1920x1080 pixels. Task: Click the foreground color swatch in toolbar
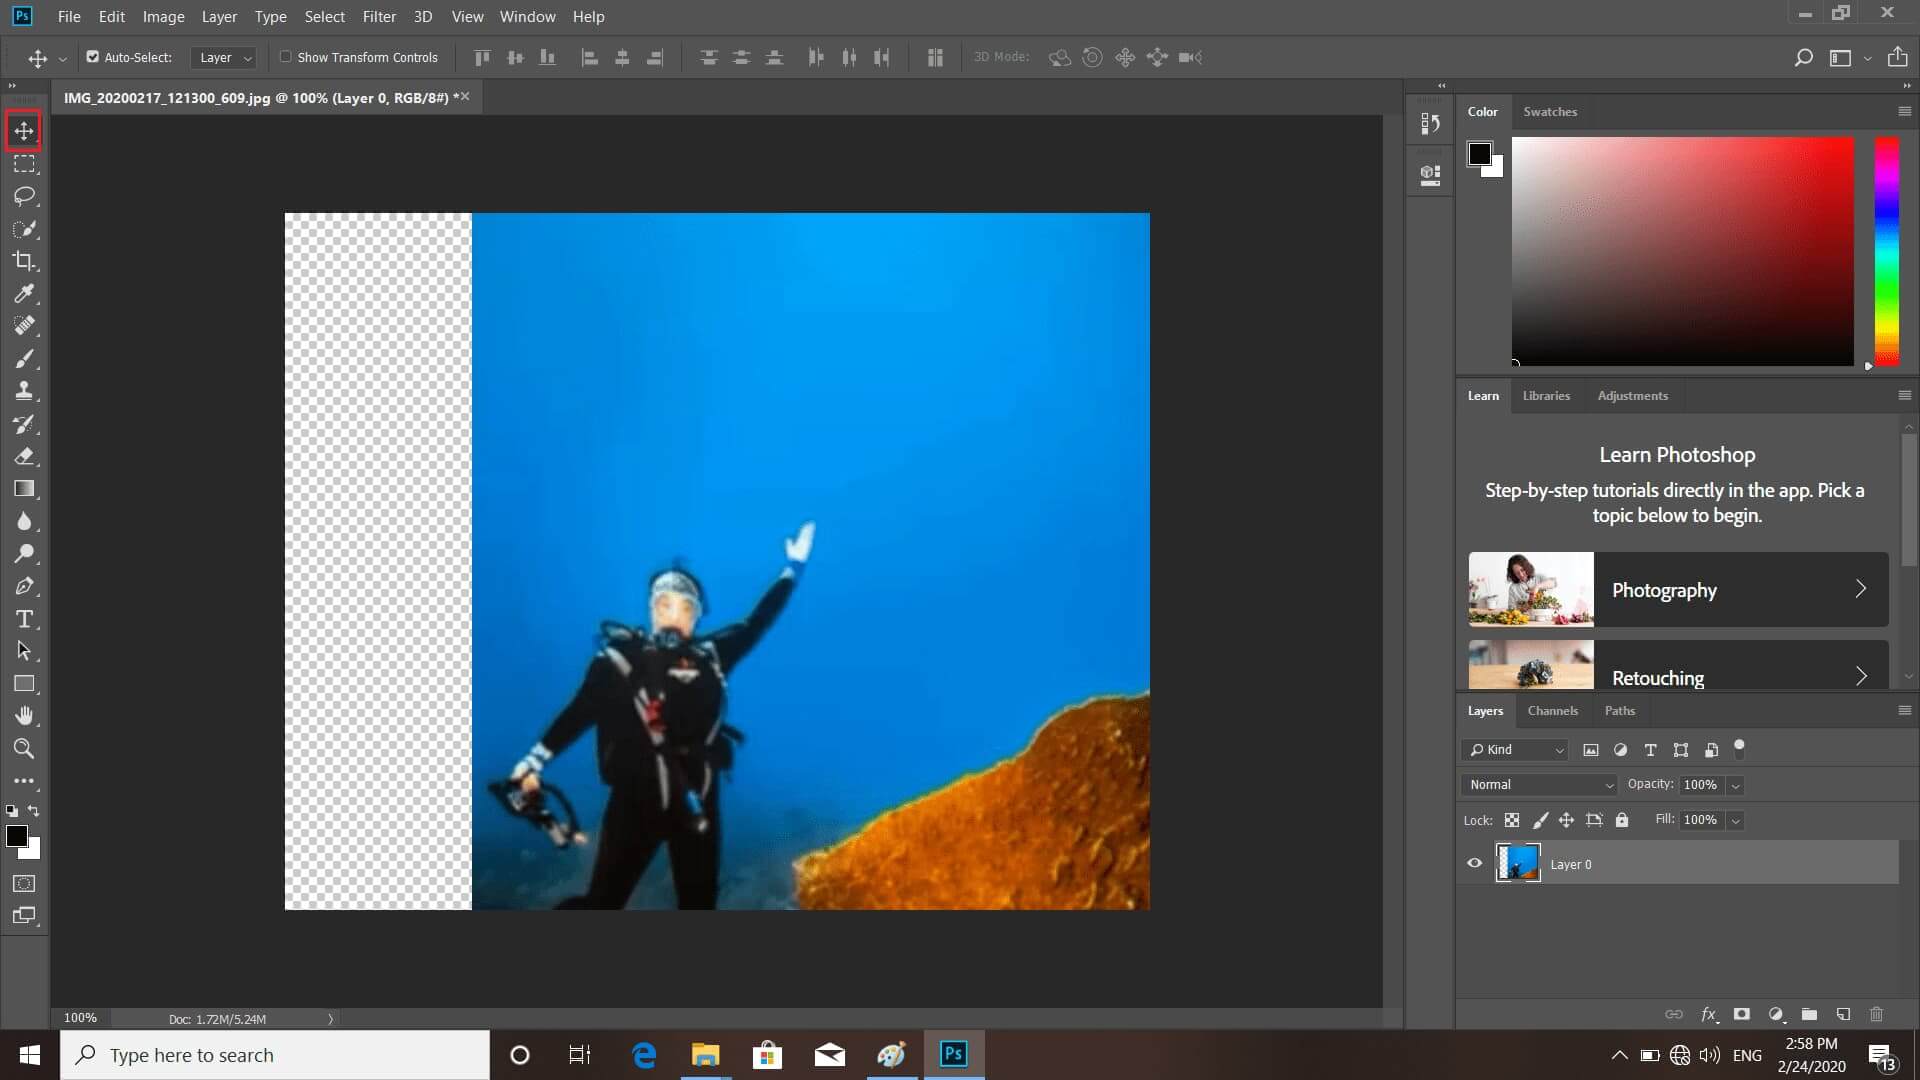[17, 836]
